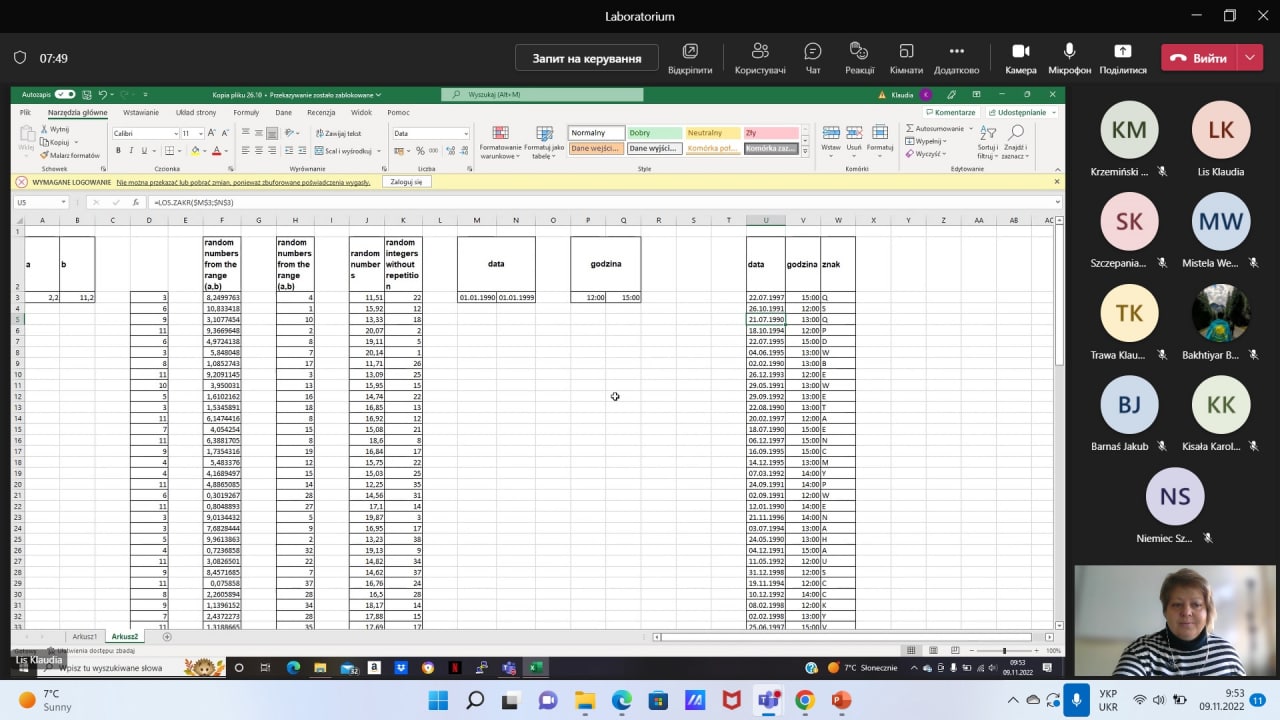Switch to the Wstawianie ribbon tab
Viewport: 1280px width, 720px height.
point(141,112)
